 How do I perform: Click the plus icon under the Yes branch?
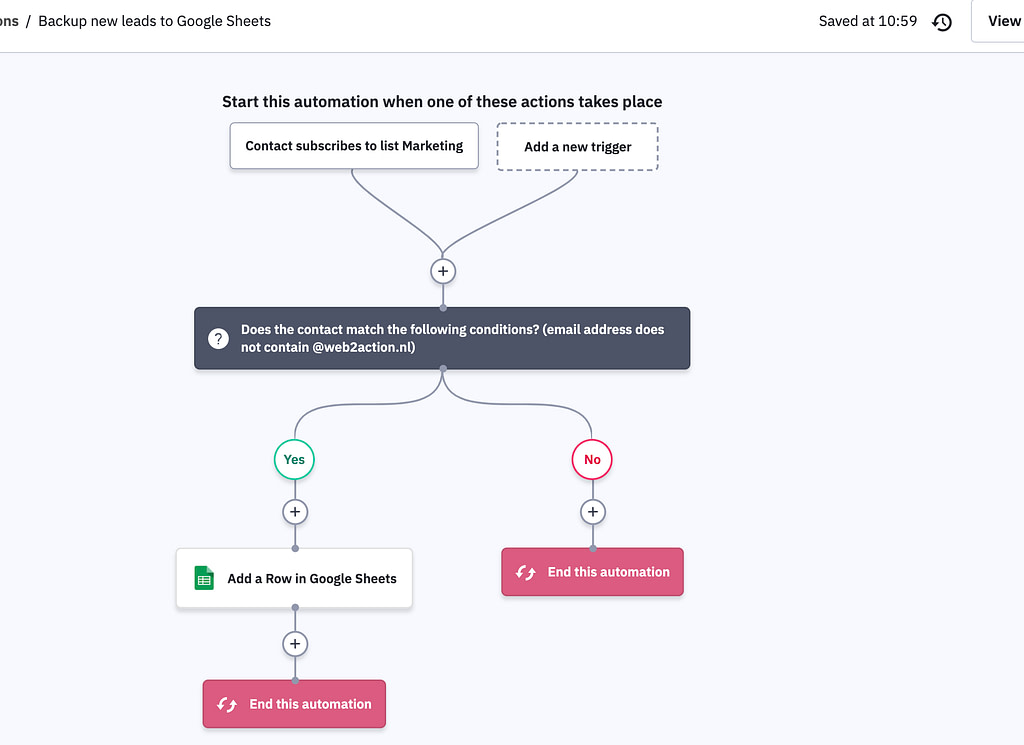tap(294, 511)
